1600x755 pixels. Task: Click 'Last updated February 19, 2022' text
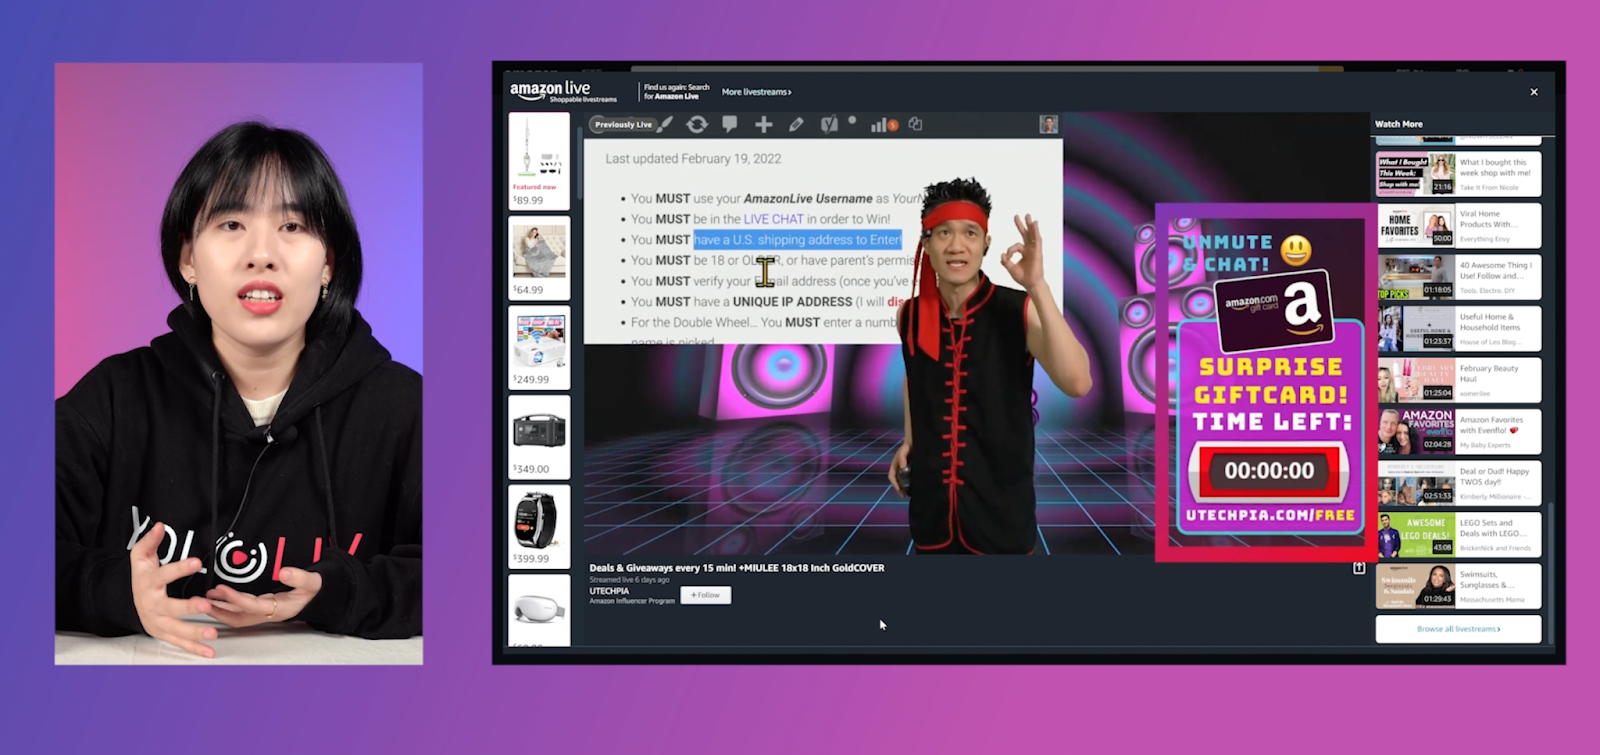point(693,159)
